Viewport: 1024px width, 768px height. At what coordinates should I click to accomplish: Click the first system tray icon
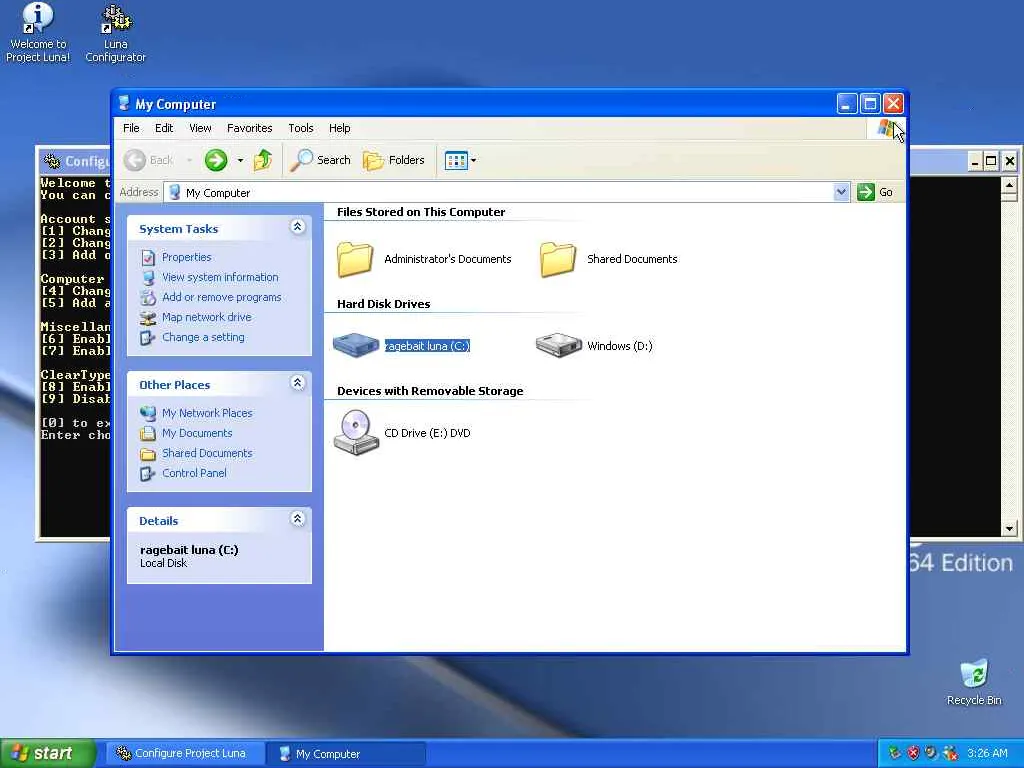tap(895, 753)
